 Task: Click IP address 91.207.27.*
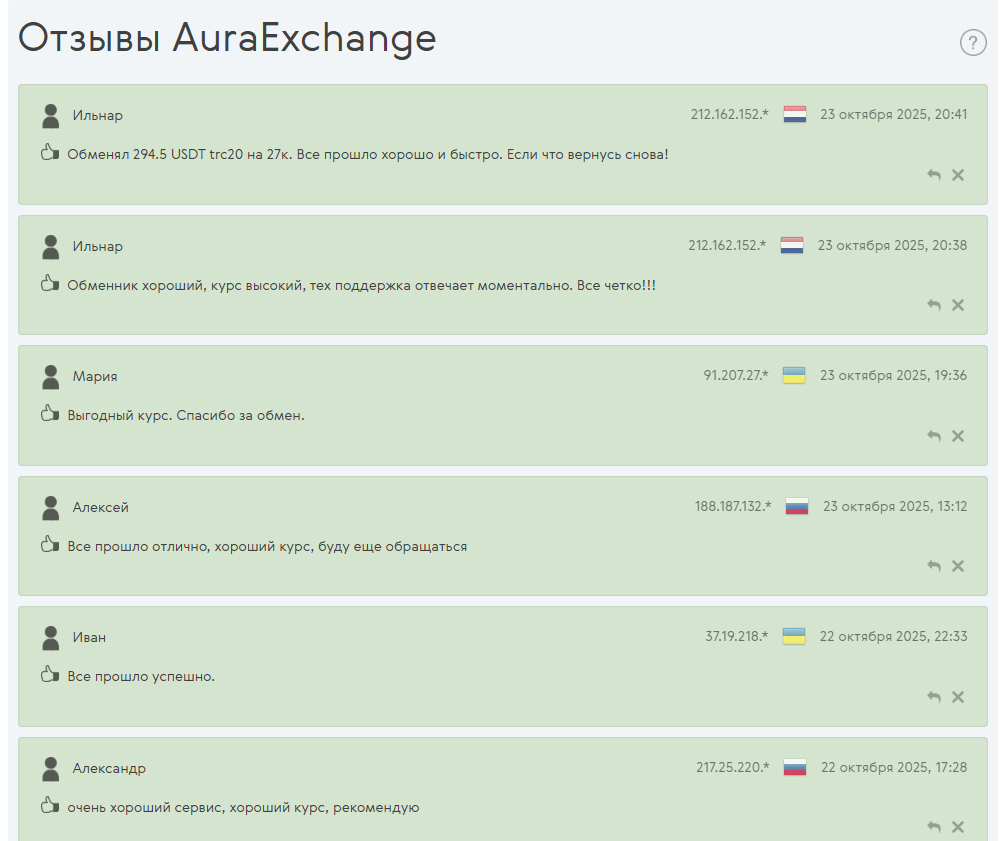pos(735,376)
